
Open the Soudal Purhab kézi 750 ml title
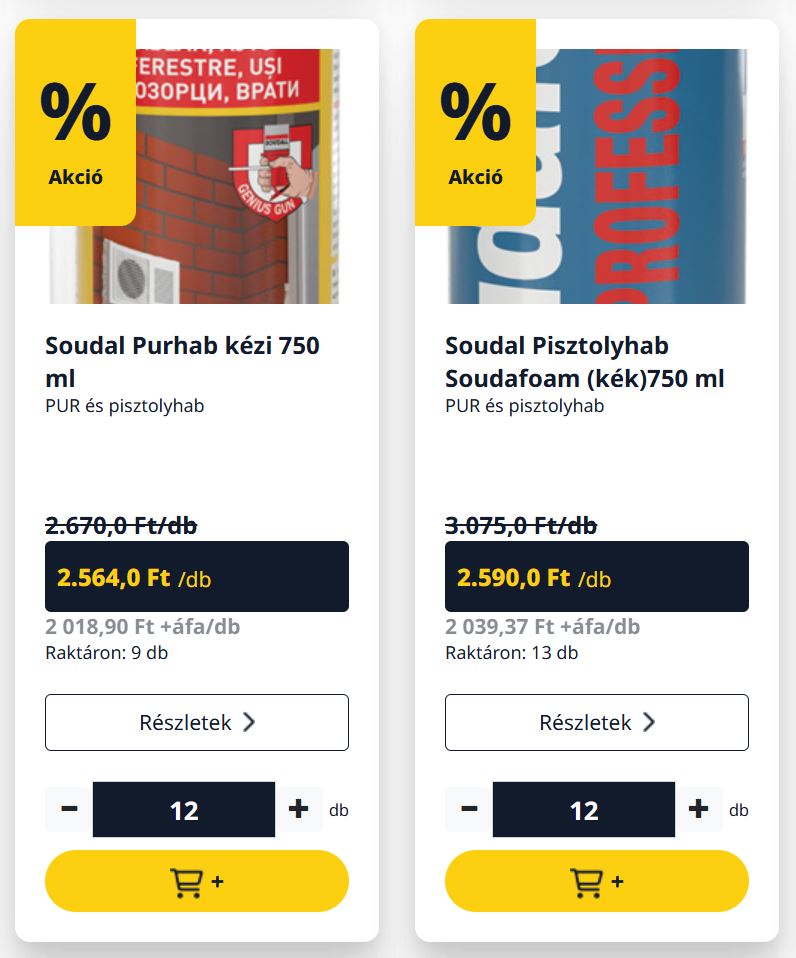182,362
